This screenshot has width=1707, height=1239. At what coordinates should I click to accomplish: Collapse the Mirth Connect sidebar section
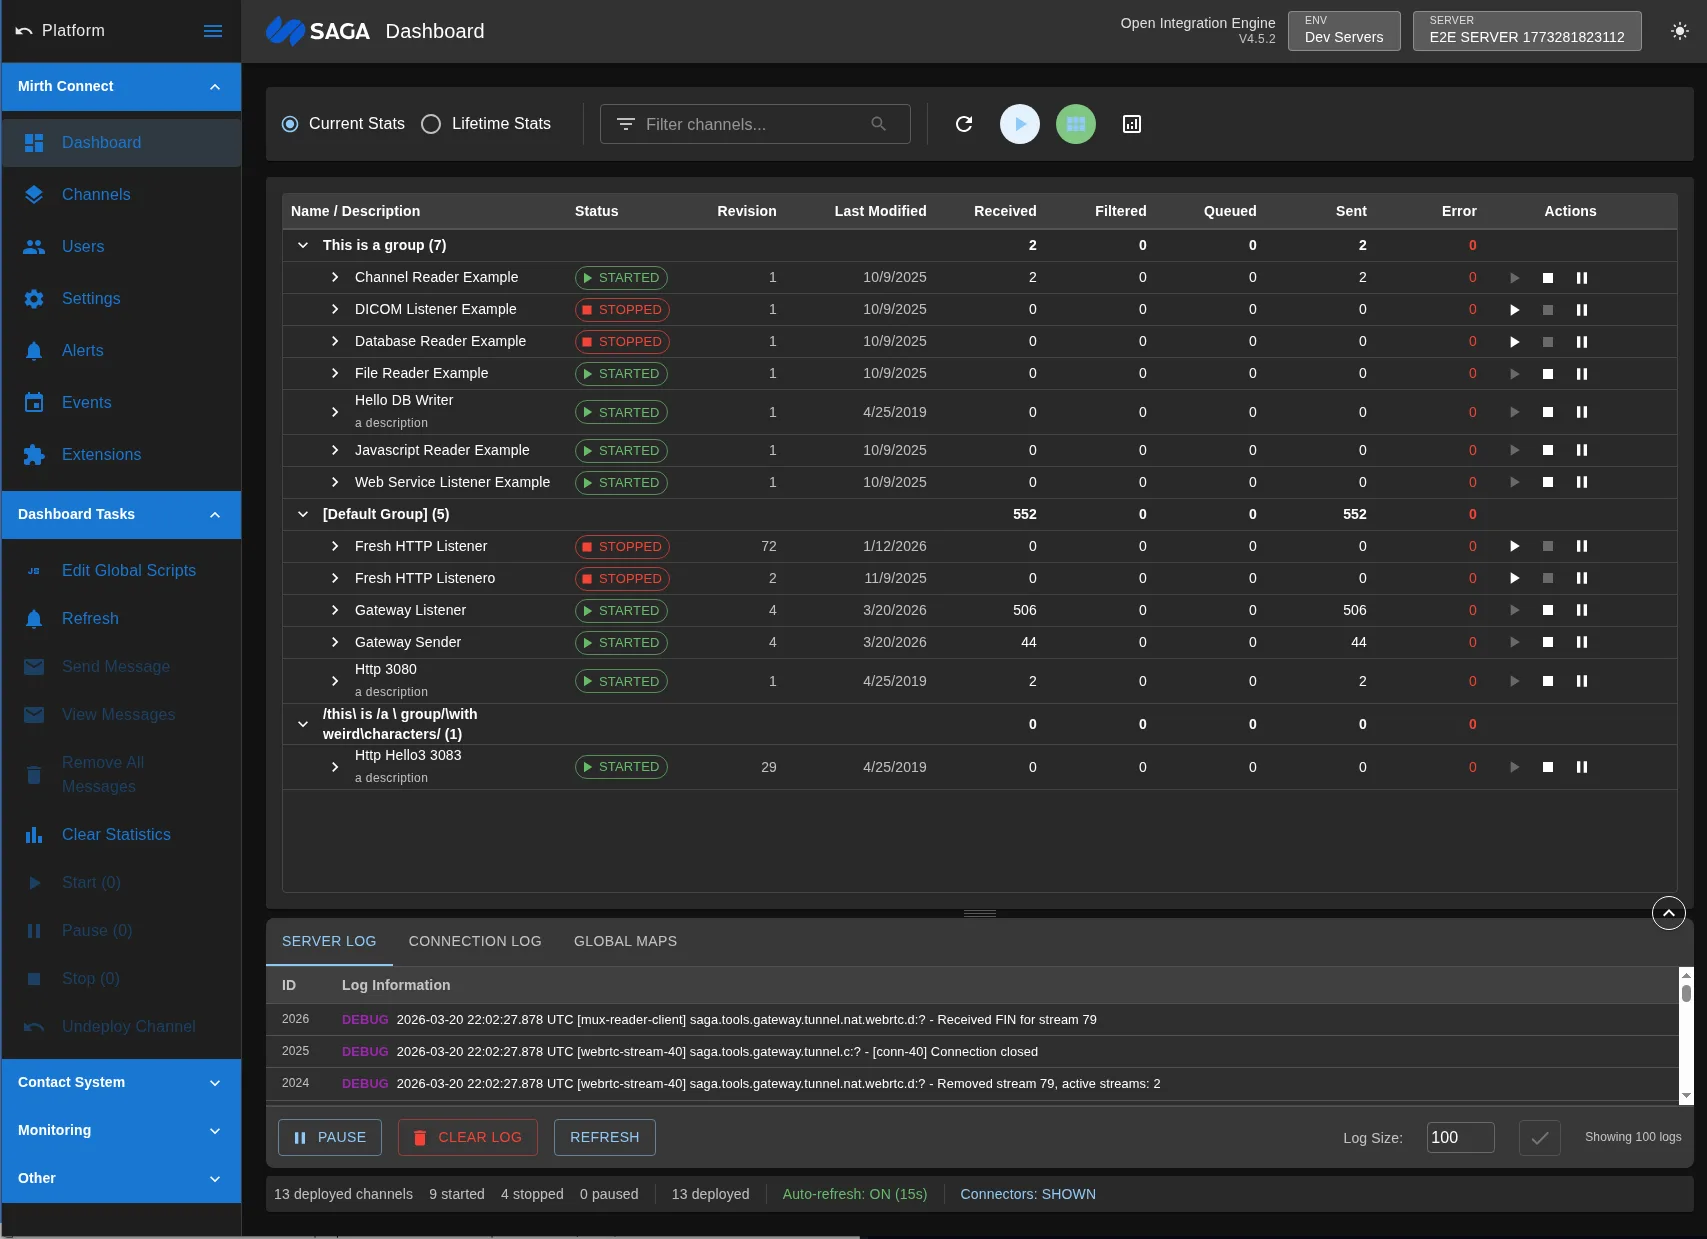pyautogui.click(x=214, y=86)
